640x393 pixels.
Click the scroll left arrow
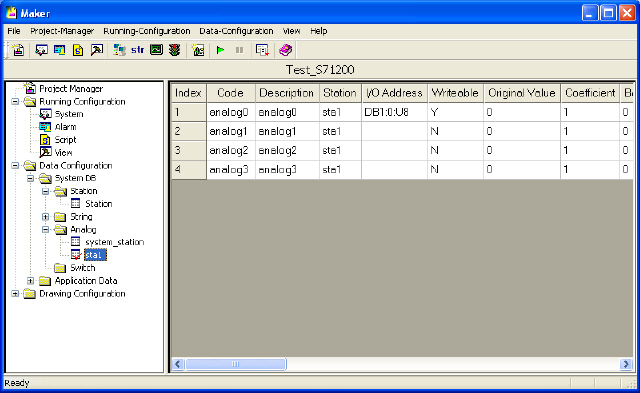178,364
